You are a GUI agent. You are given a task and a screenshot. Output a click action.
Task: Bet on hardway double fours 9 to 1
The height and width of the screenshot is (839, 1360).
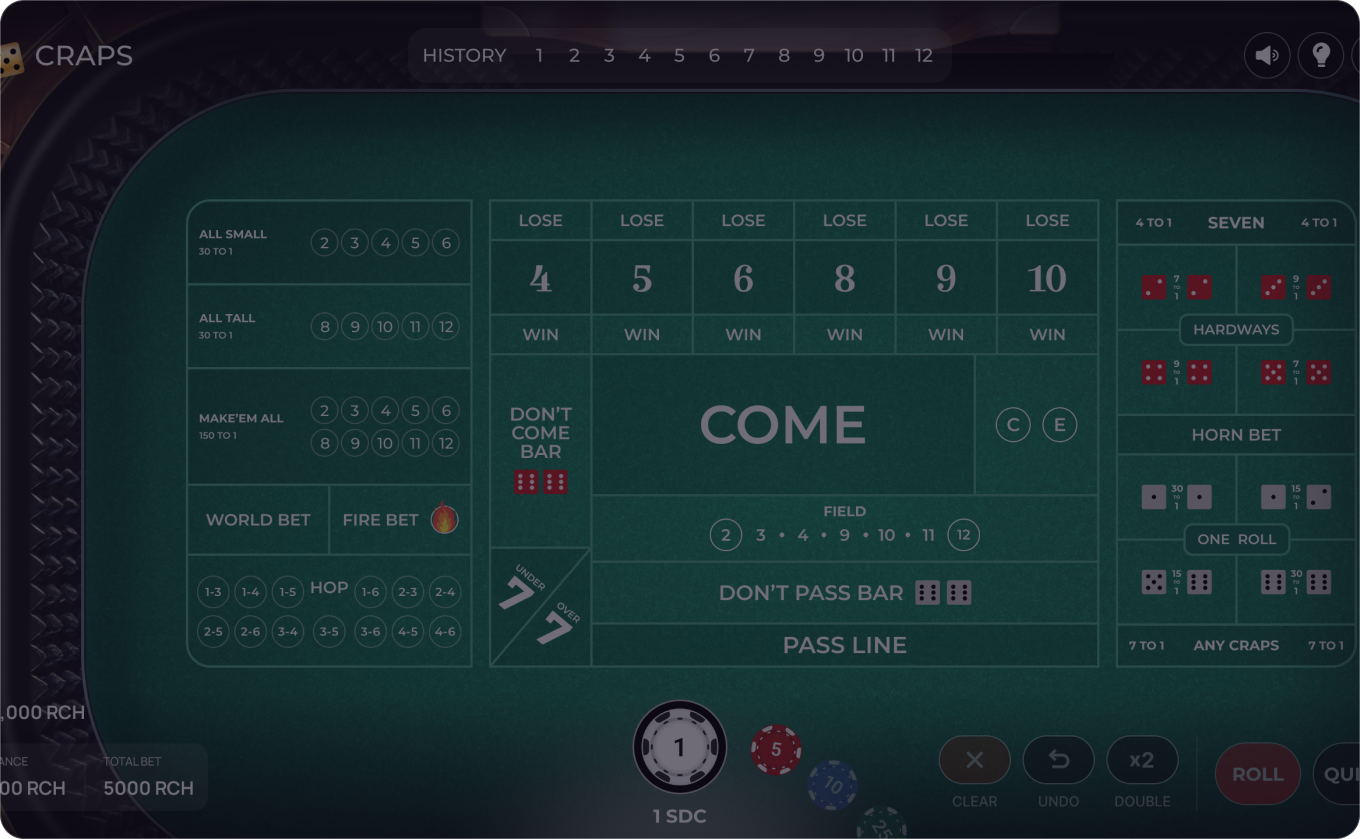[x=1176, y=372]
